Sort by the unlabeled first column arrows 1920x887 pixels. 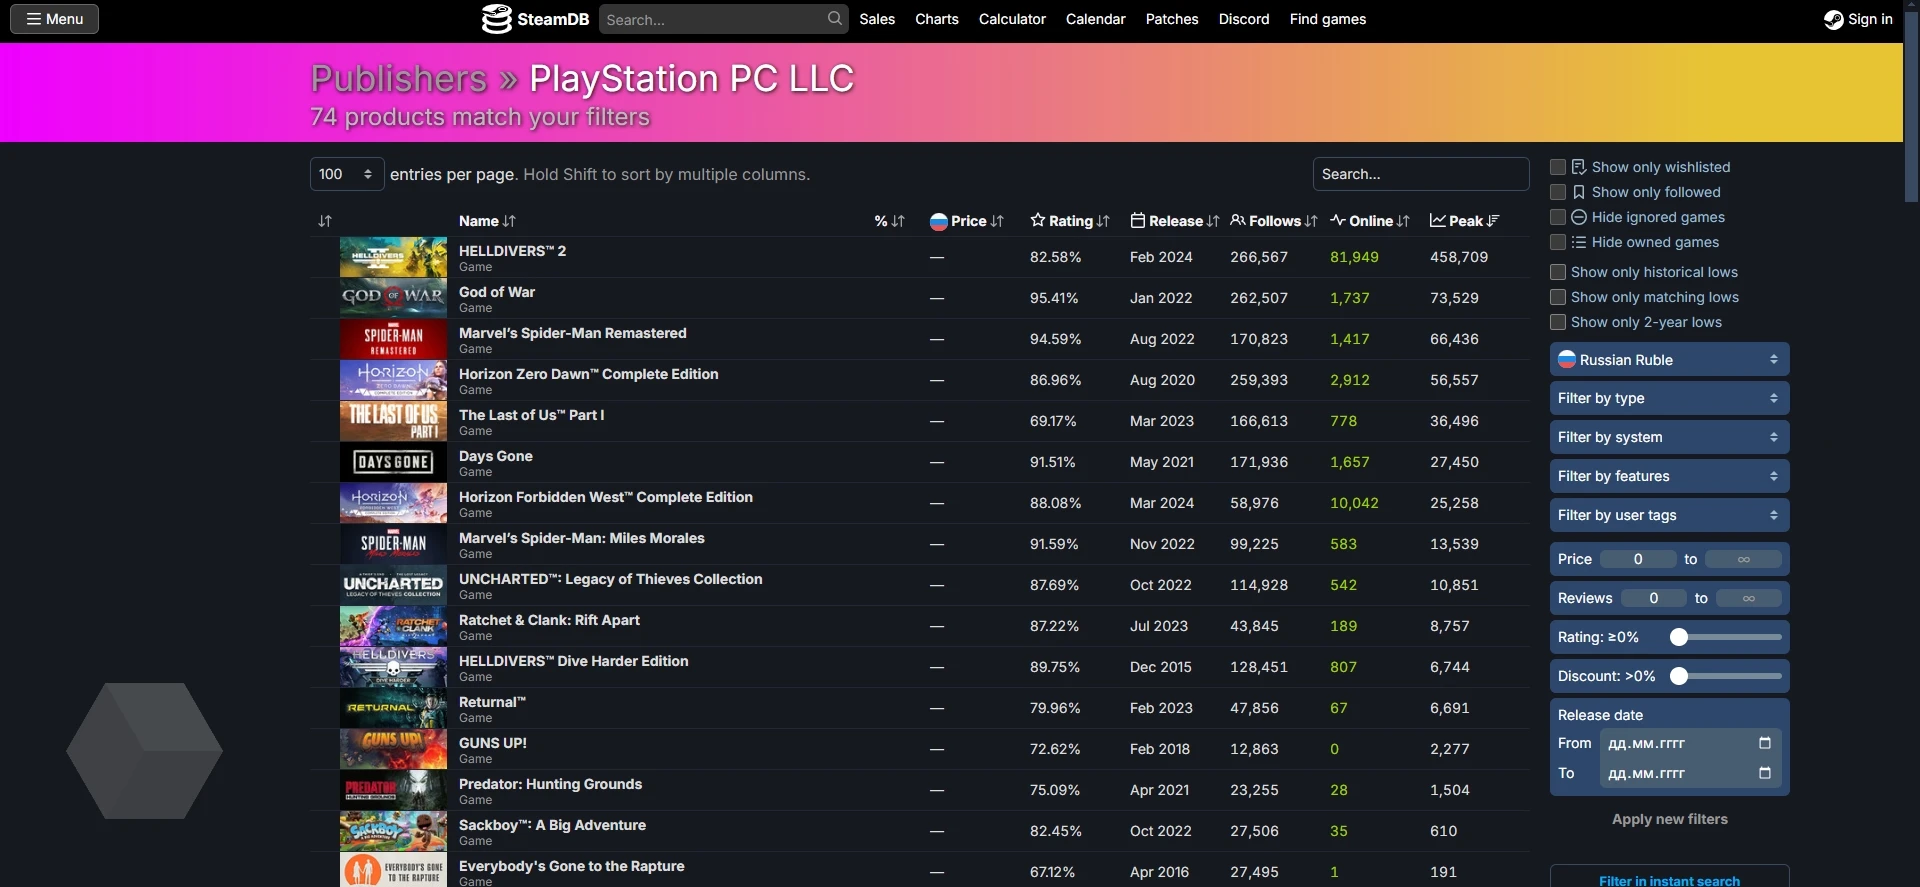pyautogui.click(x=325, y=221)
